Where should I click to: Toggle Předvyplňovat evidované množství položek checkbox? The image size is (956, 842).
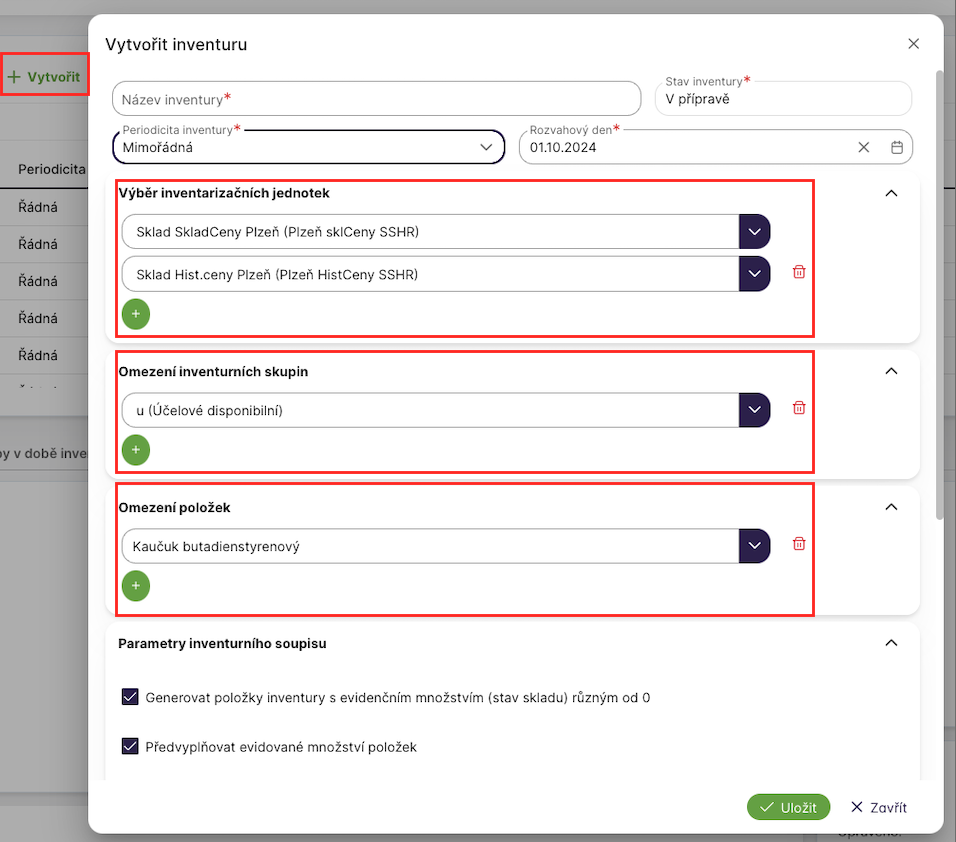[130, 746]
